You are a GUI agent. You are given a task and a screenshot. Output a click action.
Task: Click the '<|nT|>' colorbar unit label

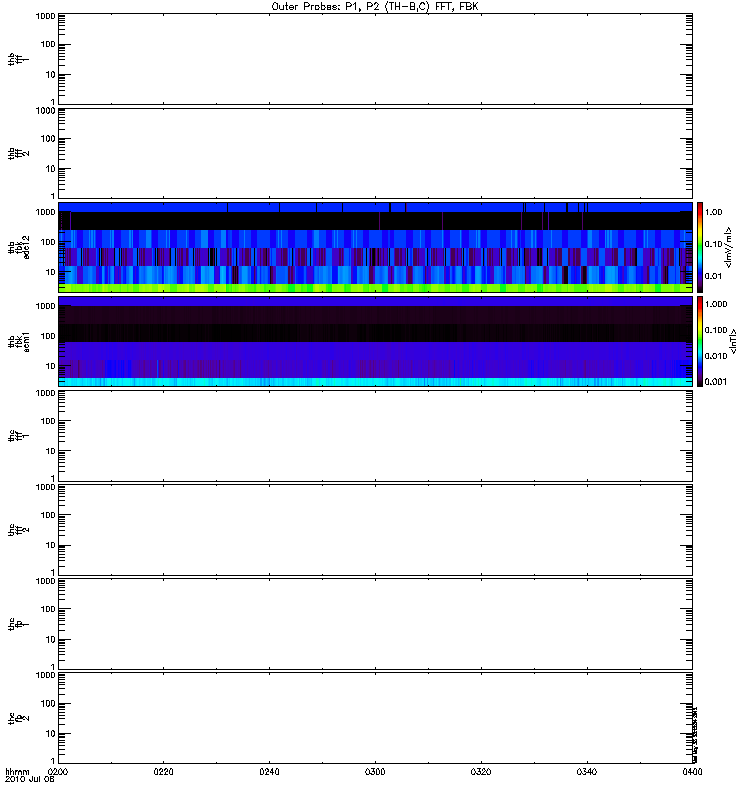point(733,341)
